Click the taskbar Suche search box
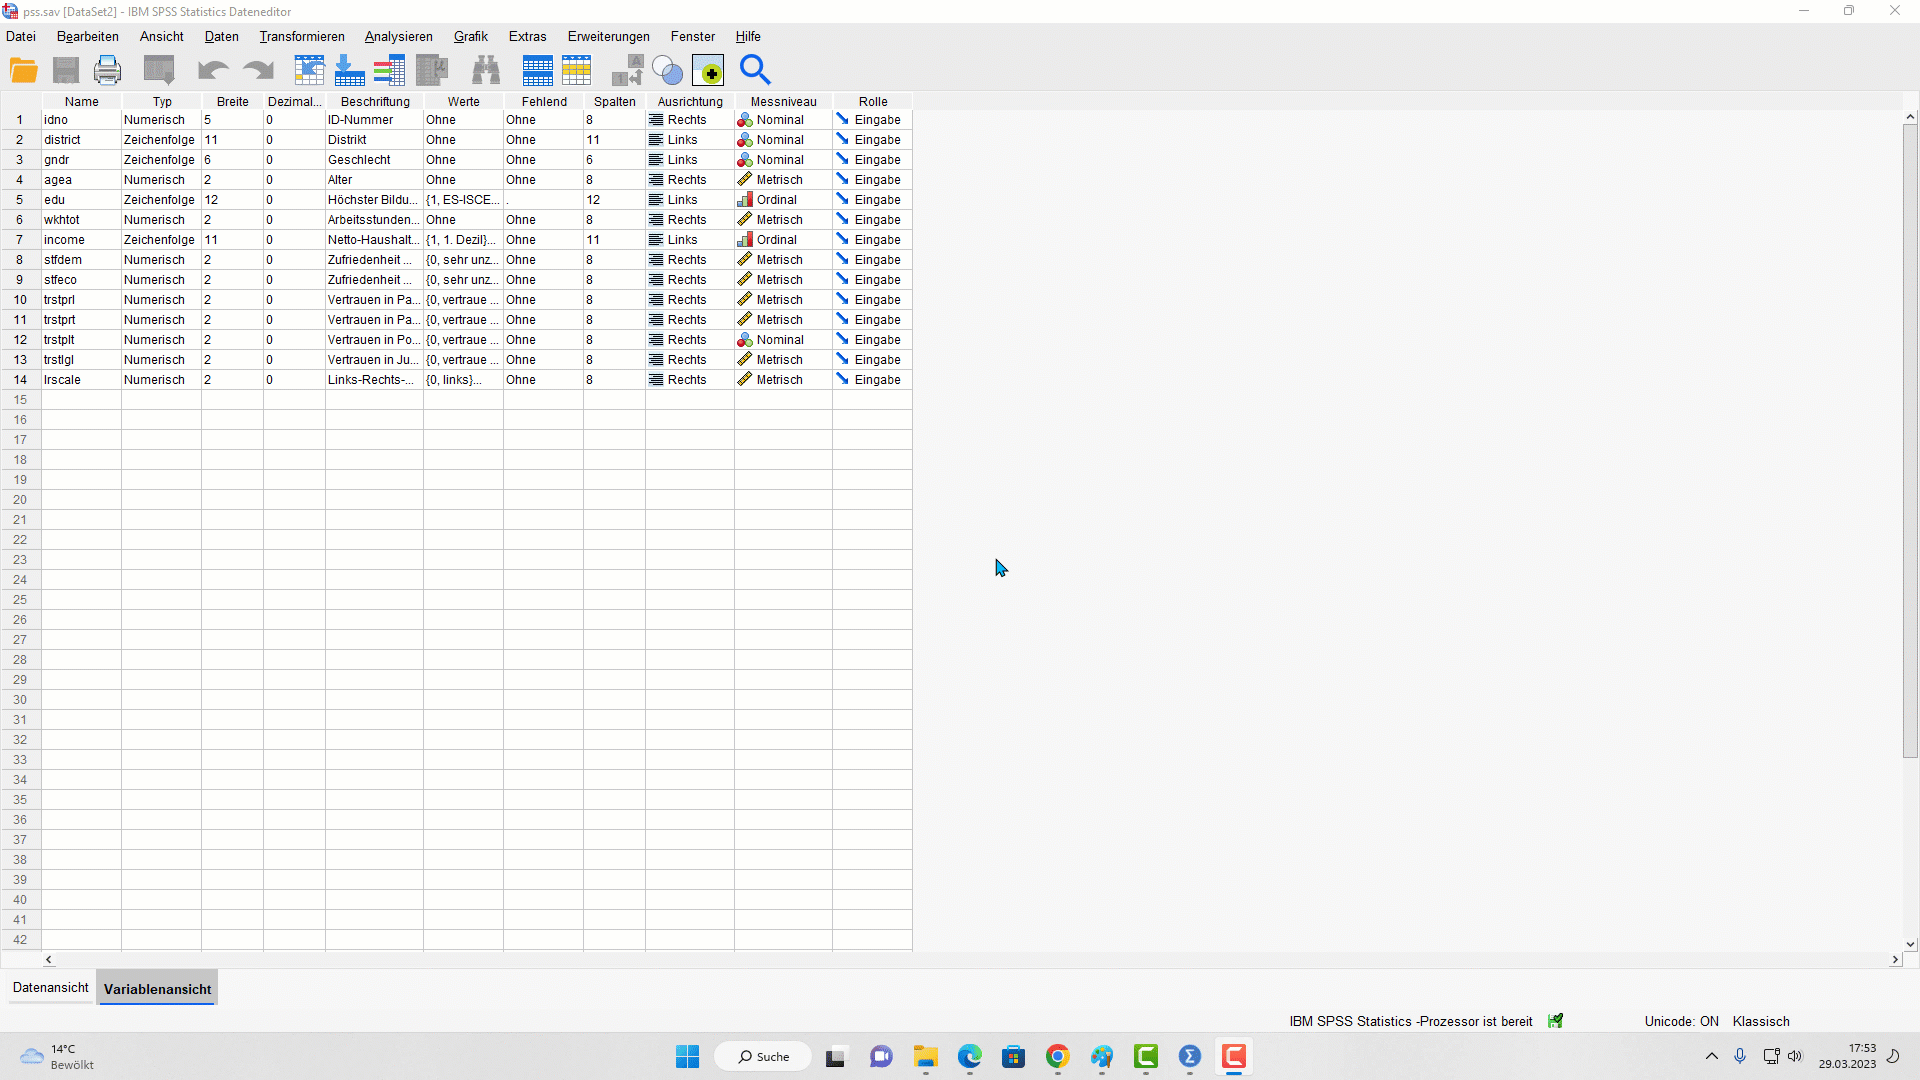 click(763, 1057)
